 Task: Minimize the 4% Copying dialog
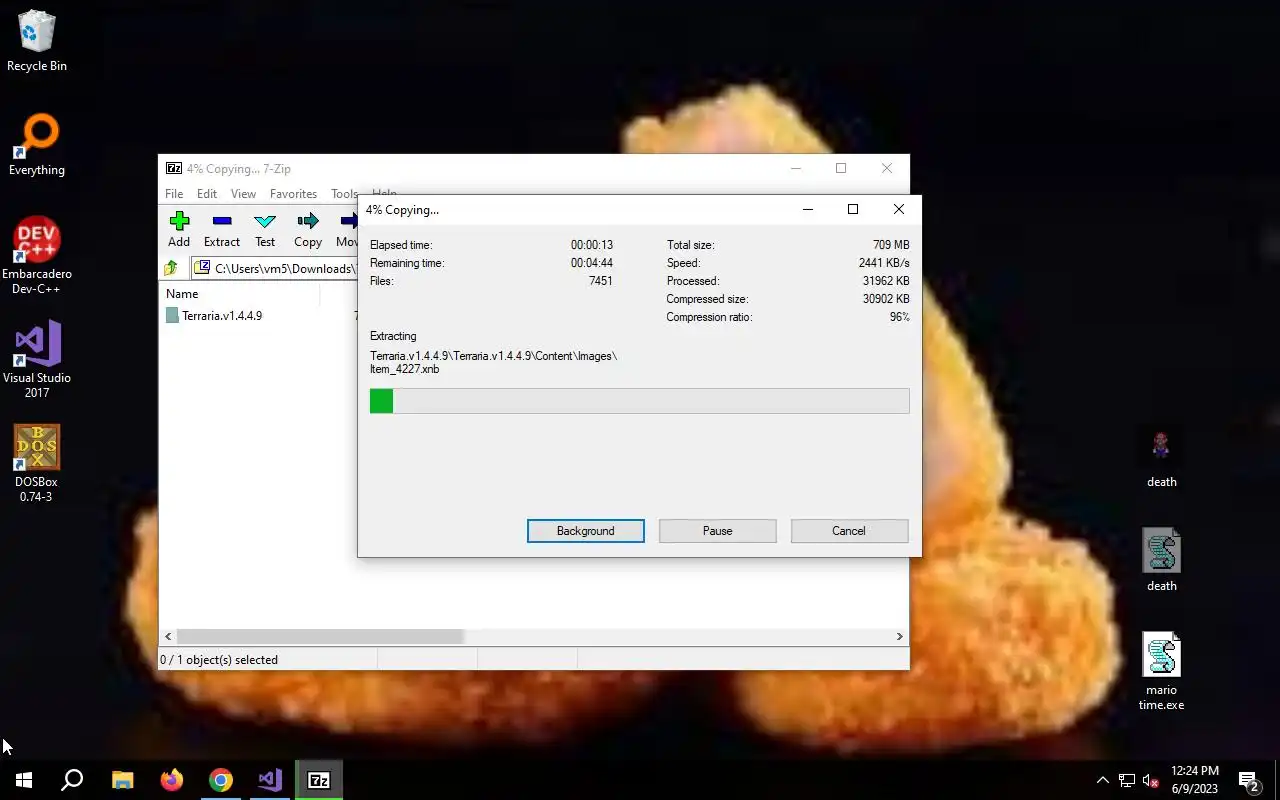click(x=808, y=209)
